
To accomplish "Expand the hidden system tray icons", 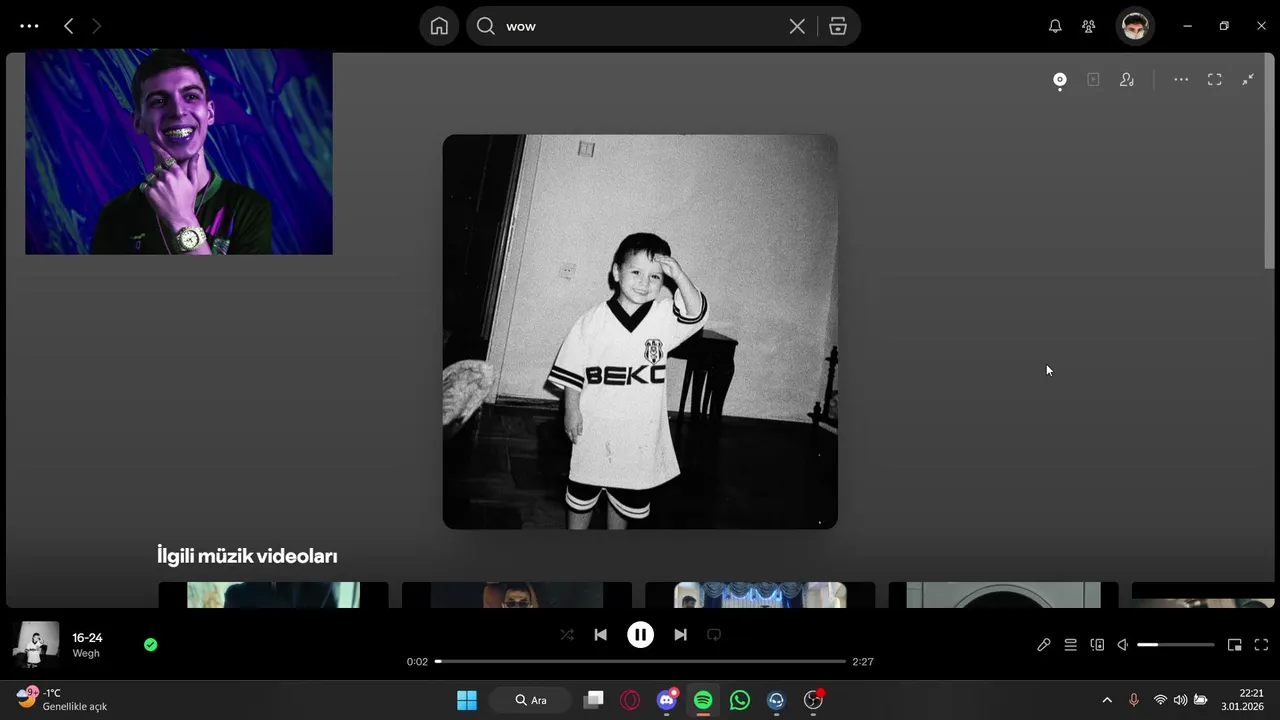I will (1107, 700).
